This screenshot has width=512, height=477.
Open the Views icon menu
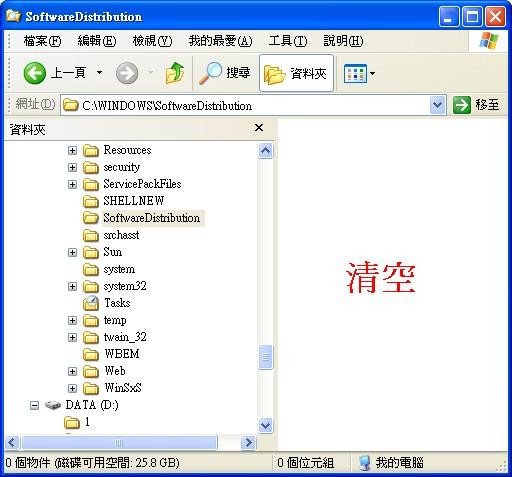359,73
